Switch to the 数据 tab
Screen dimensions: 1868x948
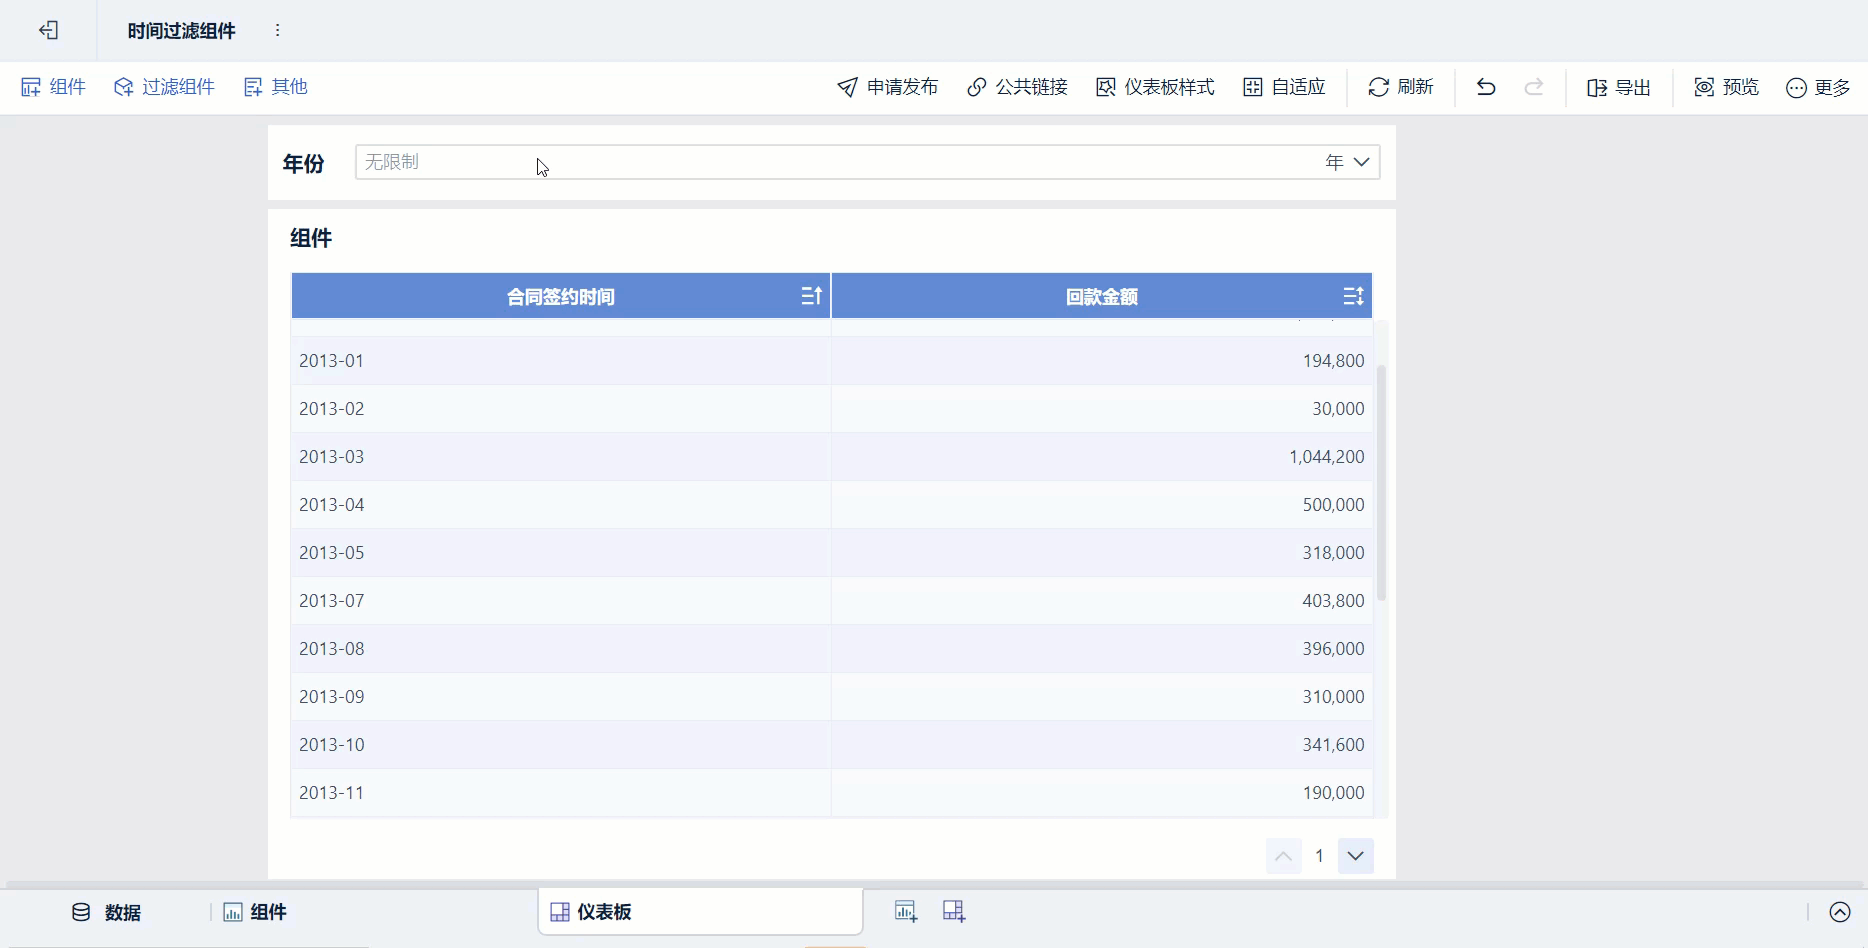click(x=106, y=912)
